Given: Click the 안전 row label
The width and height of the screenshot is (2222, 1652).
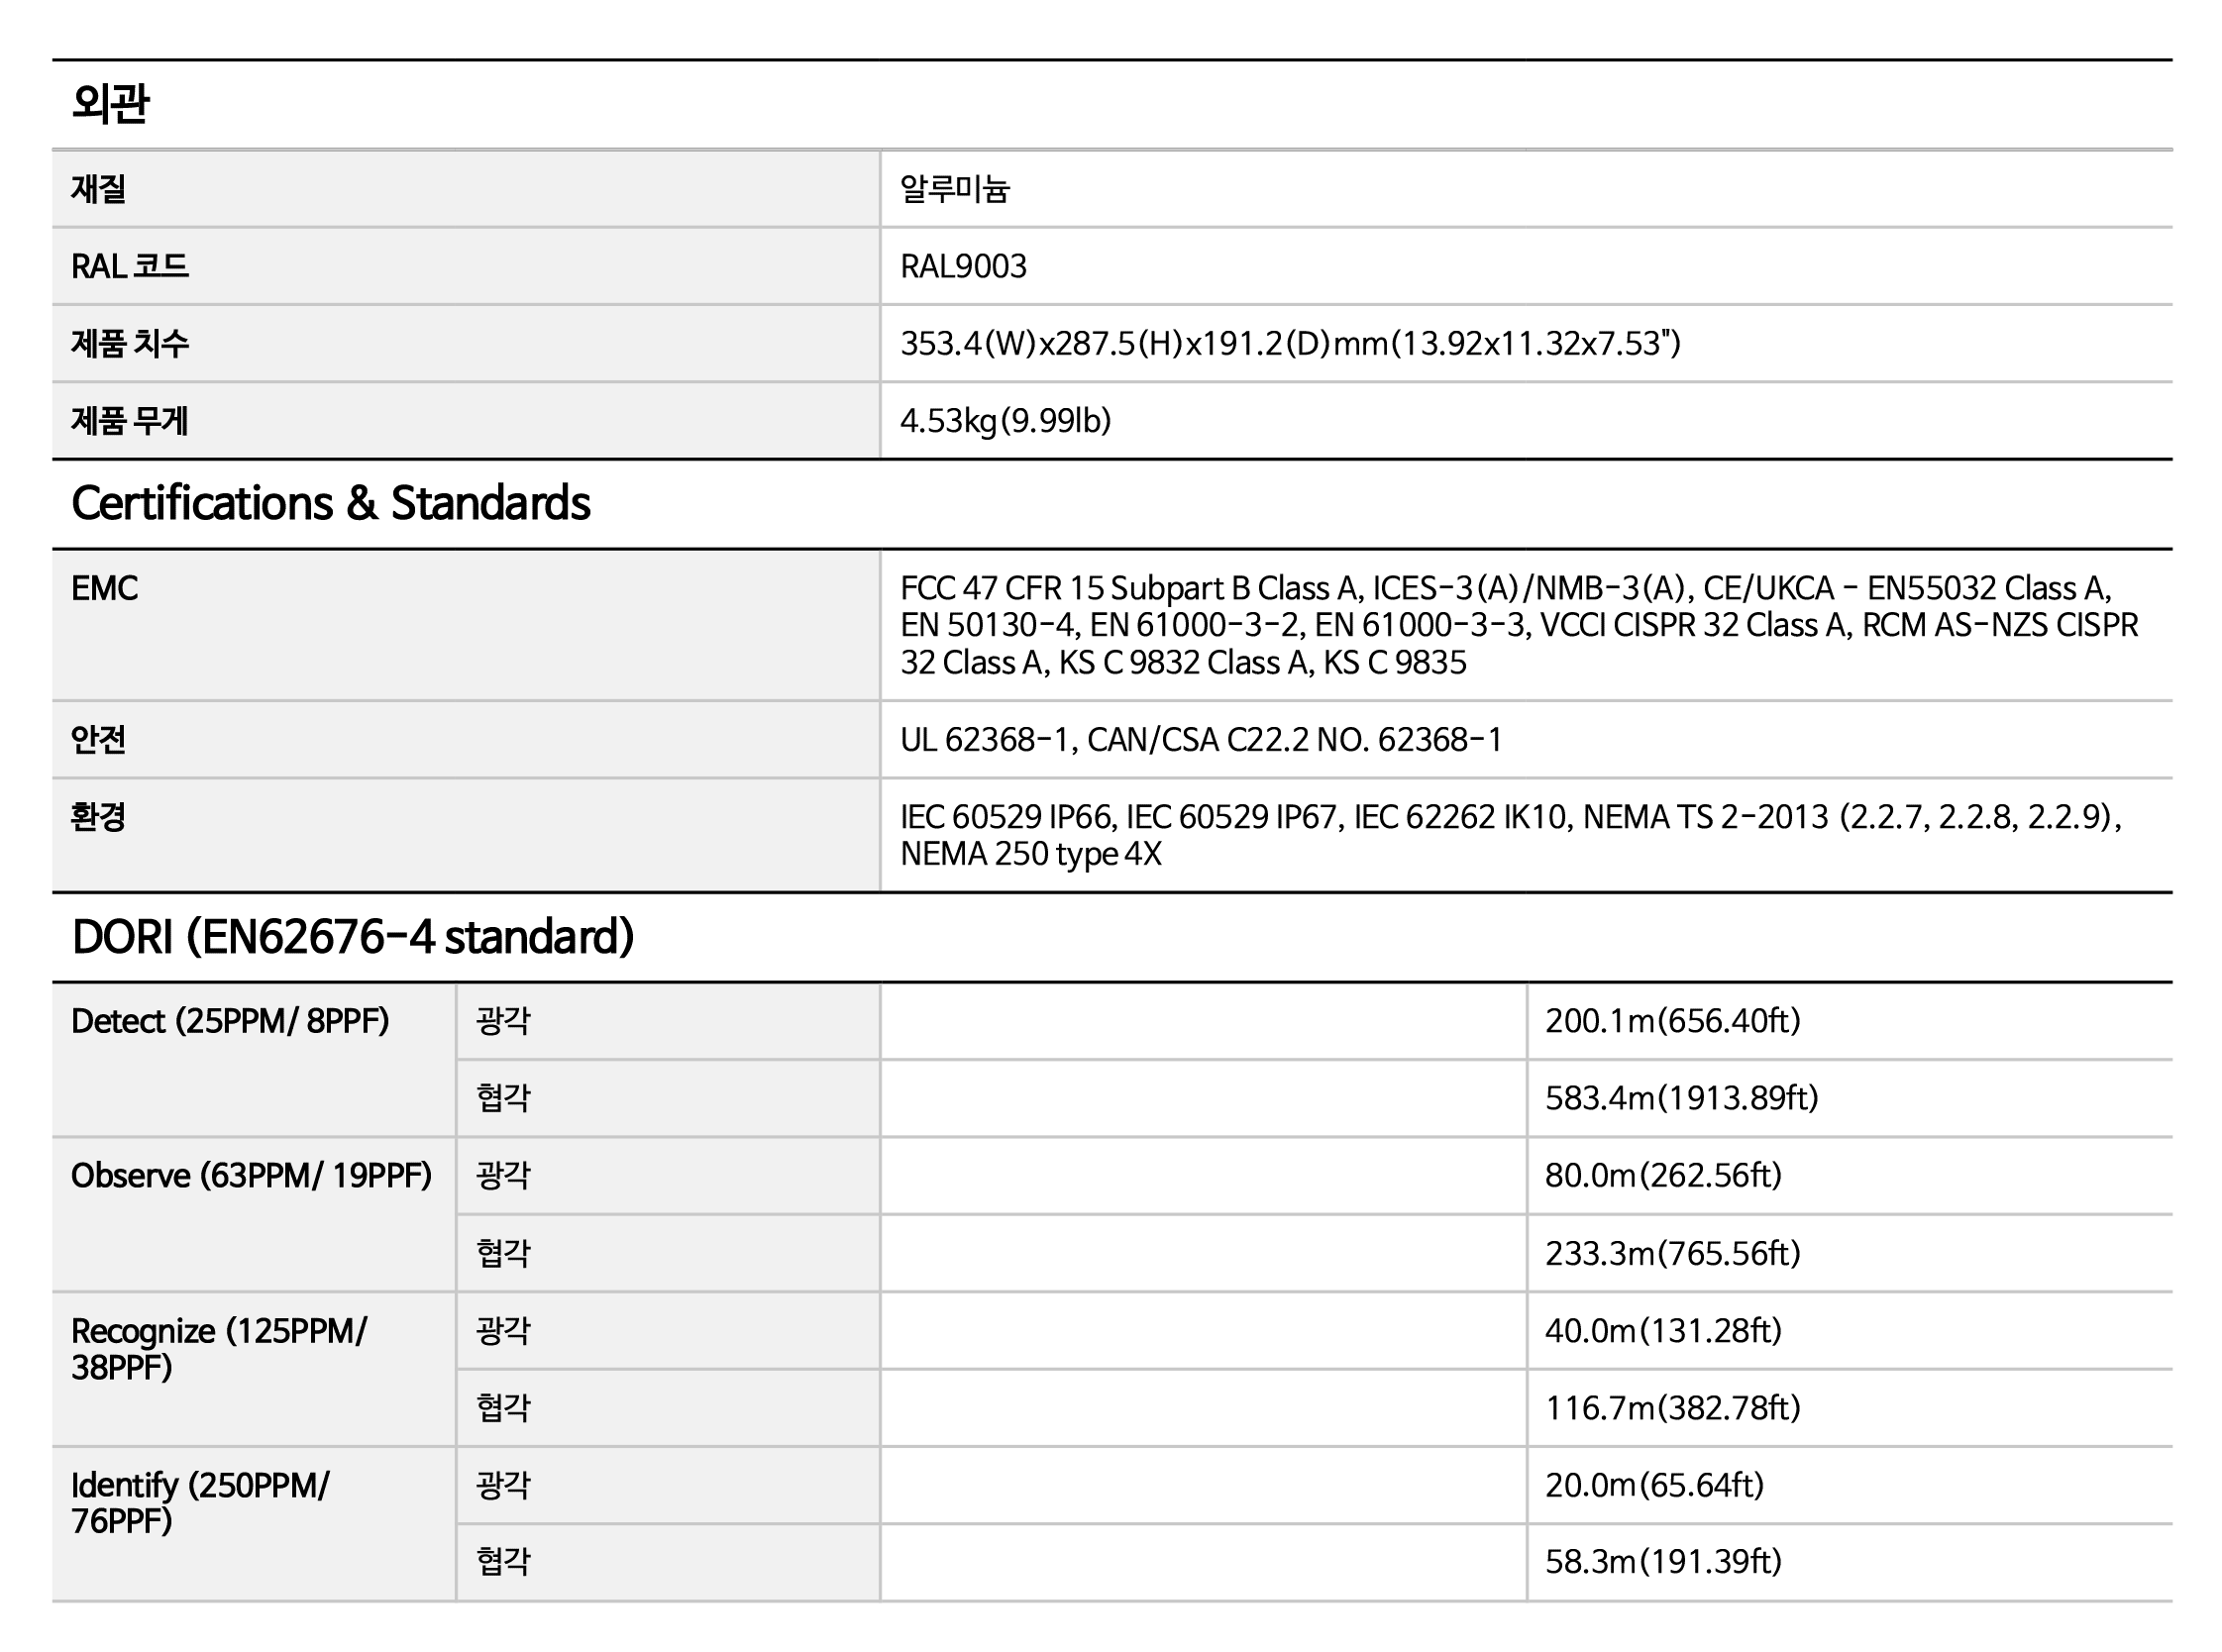Looking at the screenshot, I should click(x=98, y=740).
